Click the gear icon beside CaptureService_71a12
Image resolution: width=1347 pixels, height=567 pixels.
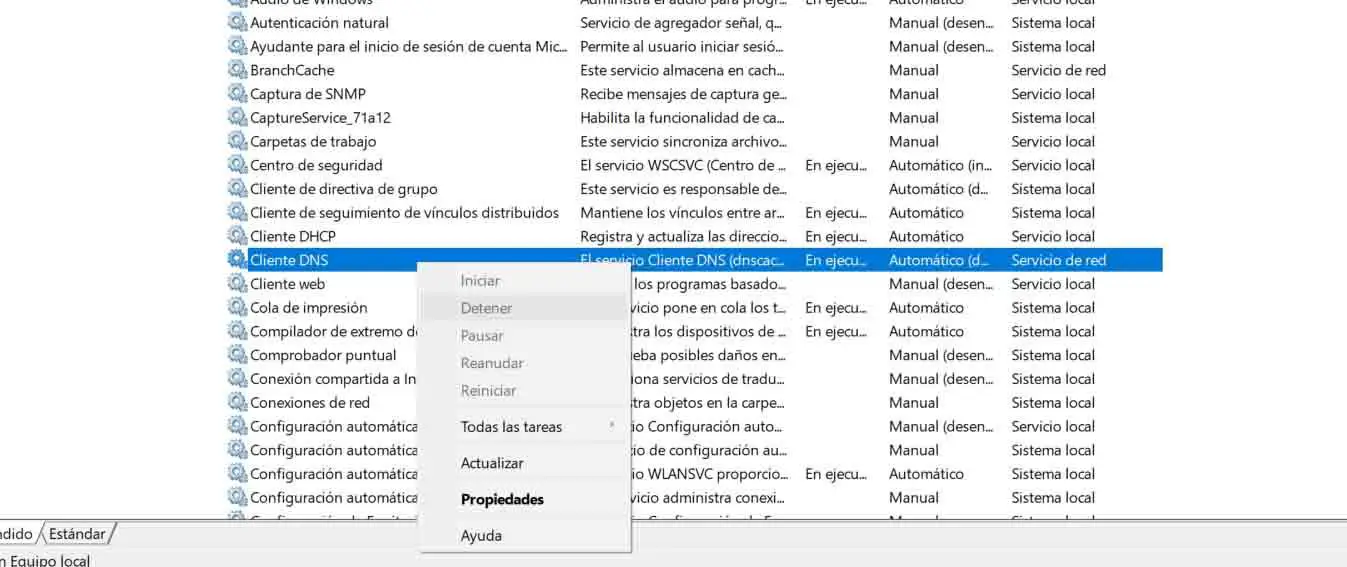point(237,117)
